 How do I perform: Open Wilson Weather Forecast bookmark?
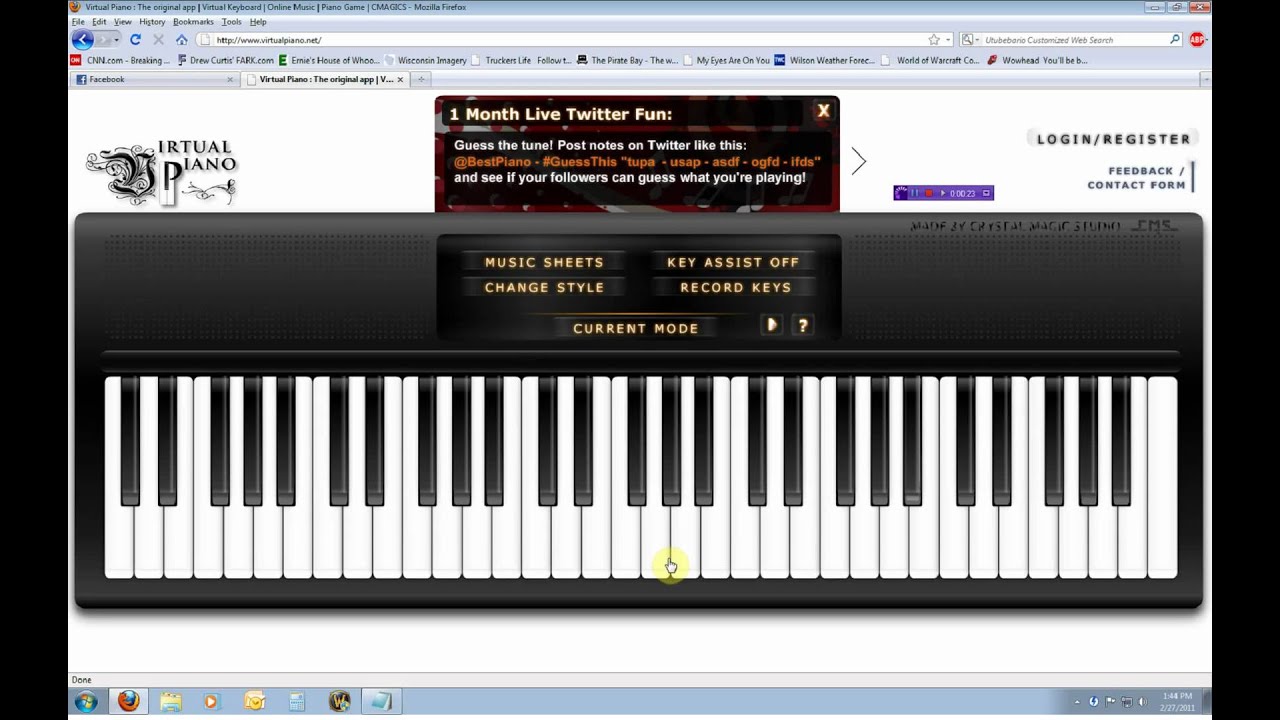pos(825,60)
